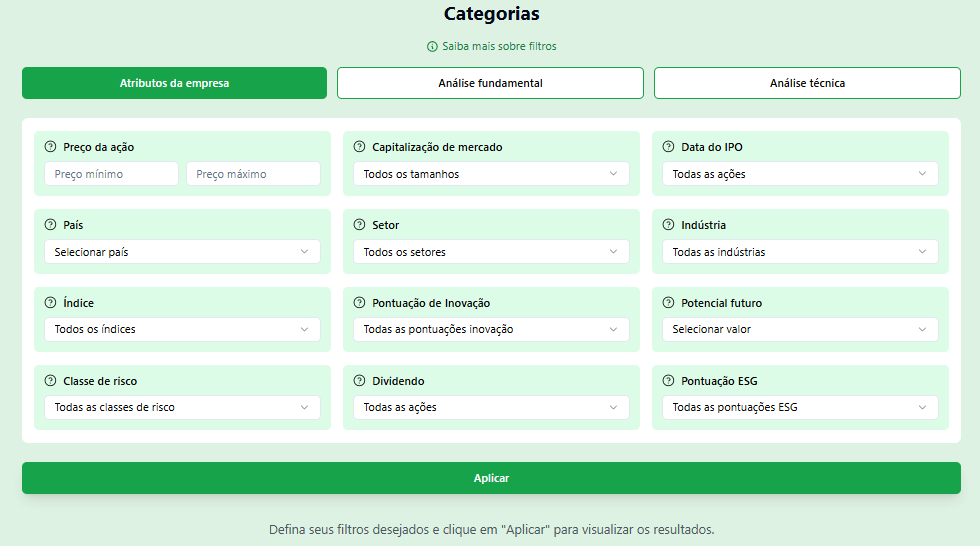Open Todas as pontuações inovação dropdown

click(x=491, y=329)
